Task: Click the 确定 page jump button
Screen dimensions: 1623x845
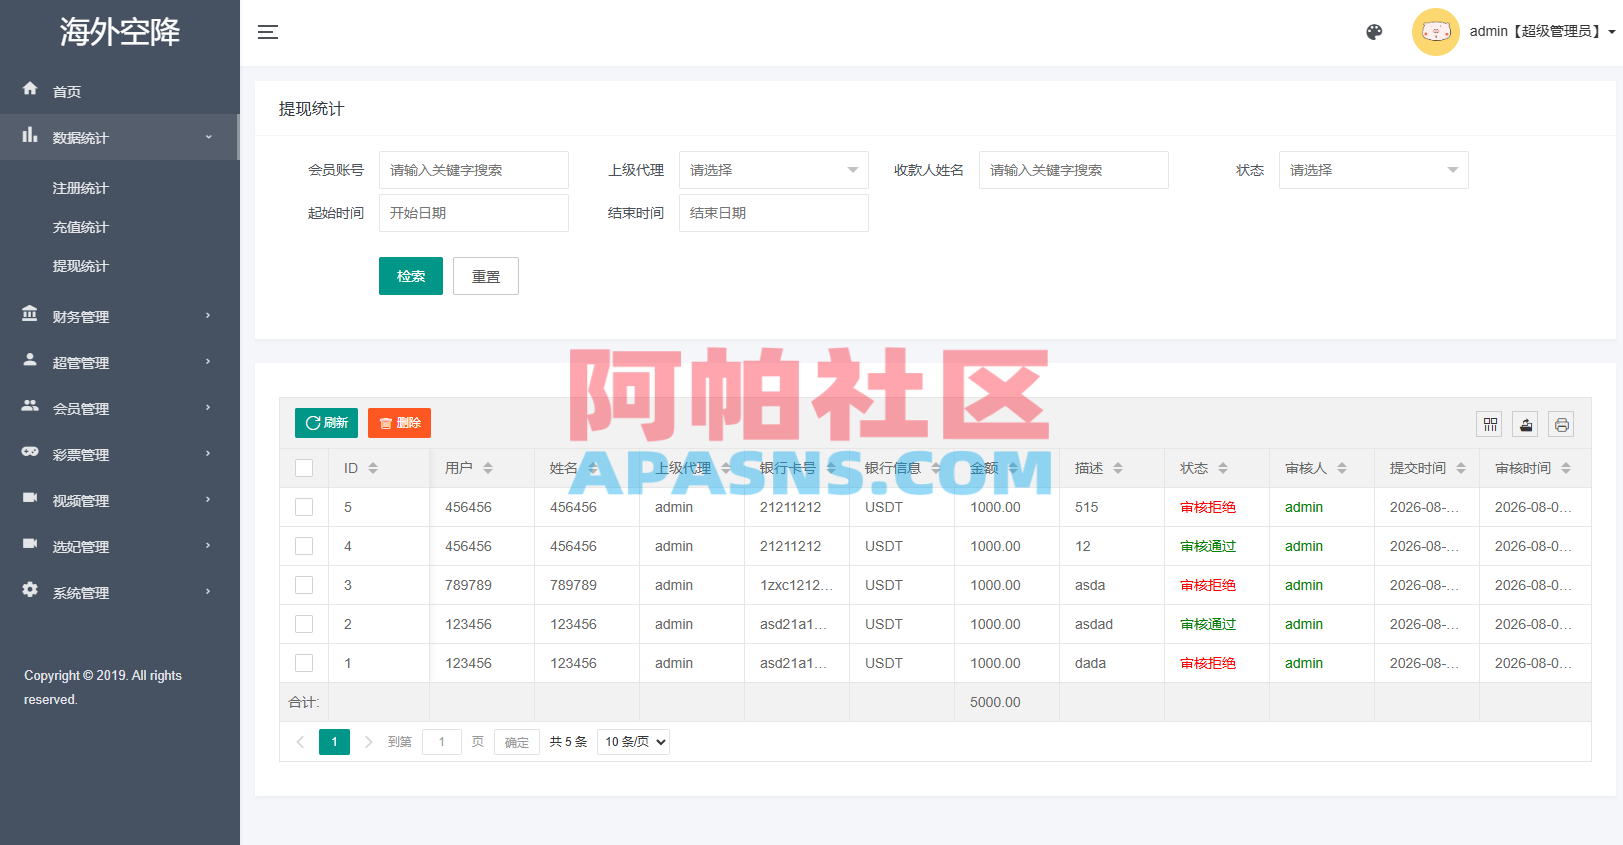Action: [517, 742]
